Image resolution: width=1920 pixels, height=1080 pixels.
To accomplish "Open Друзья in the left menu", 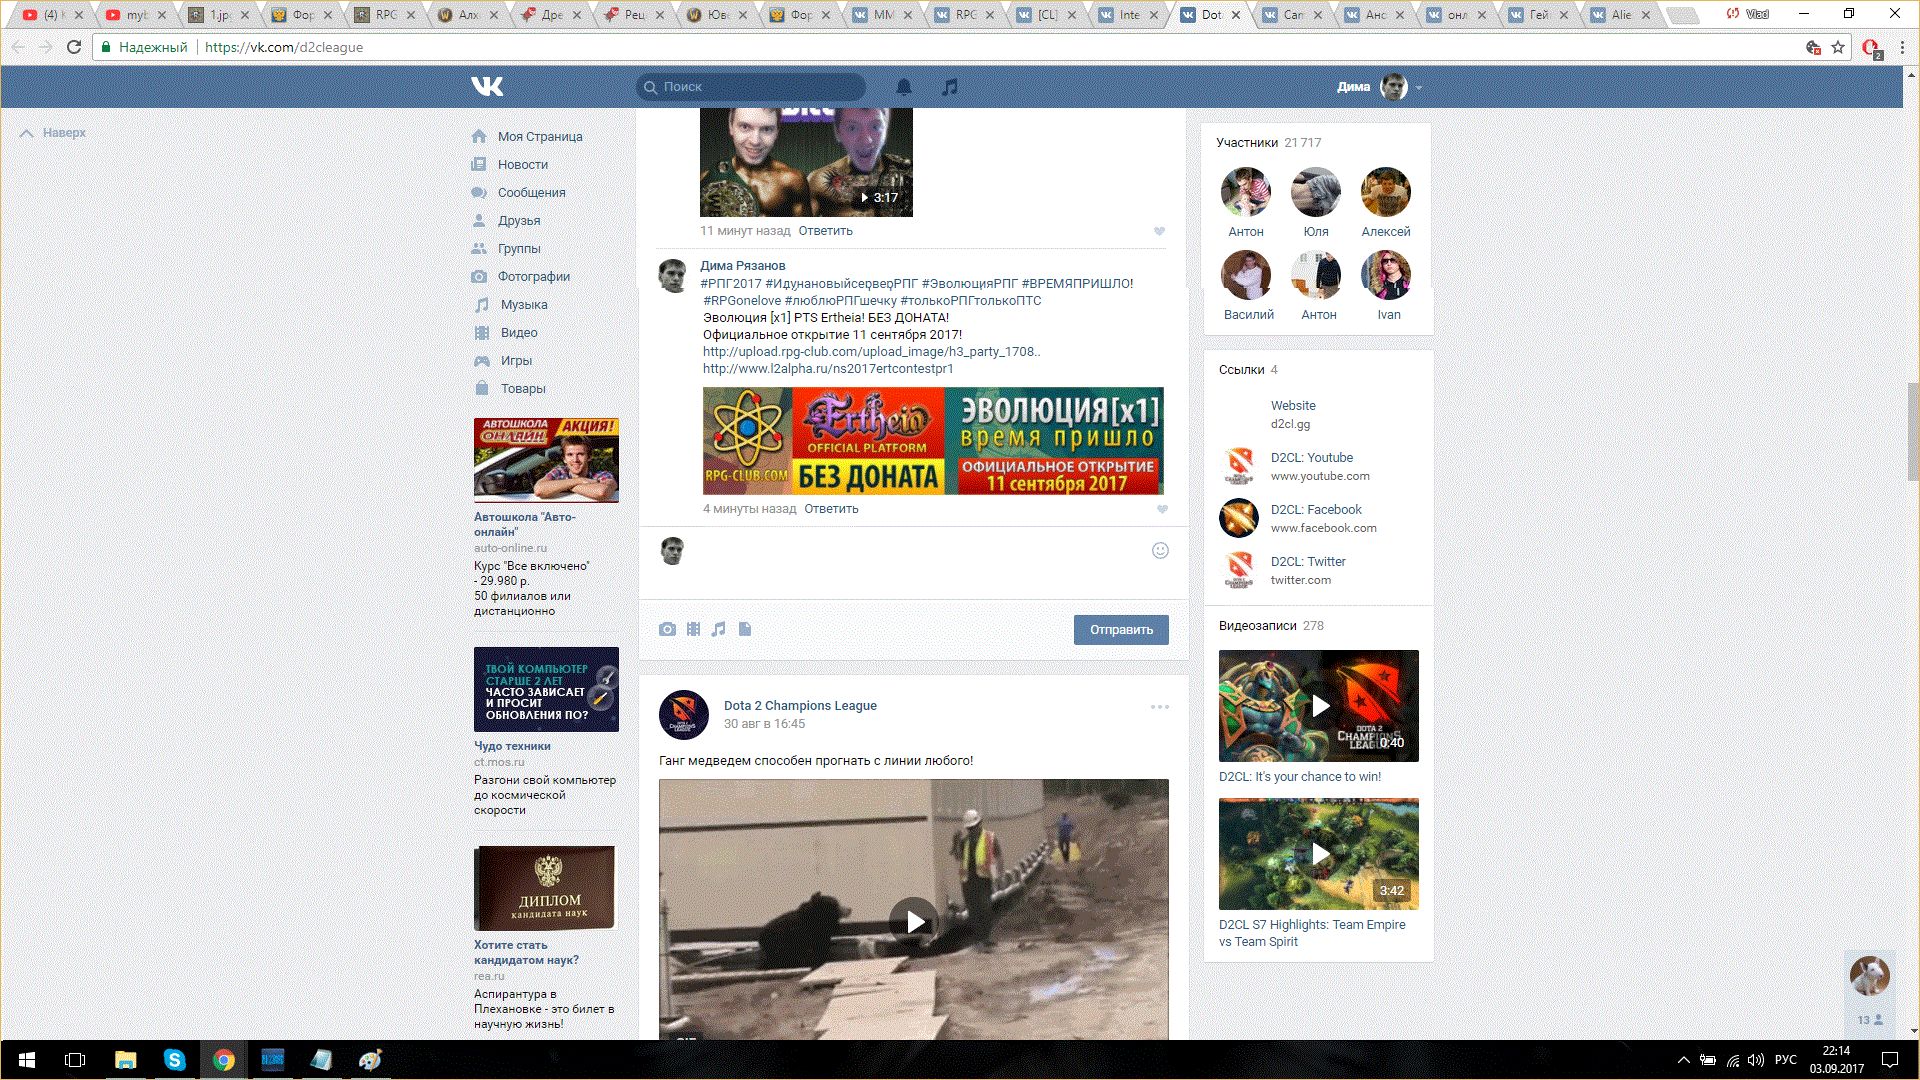I will [x=519, y=221].
